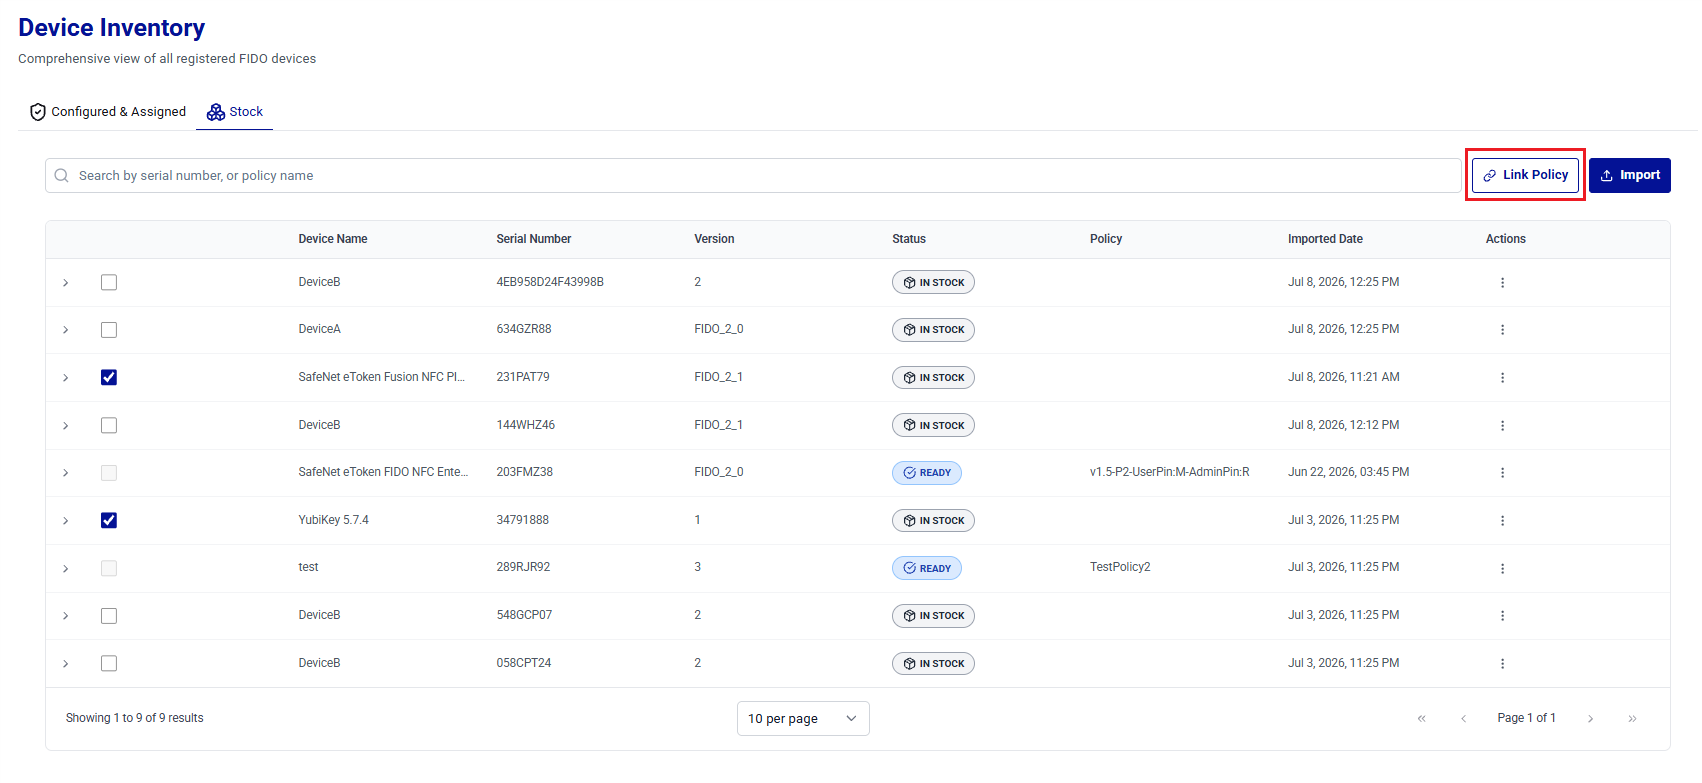This screenshot has height=783, width=1702.
Task: Open actions menu for serial 548GCP07
Action: (1502, 616)
